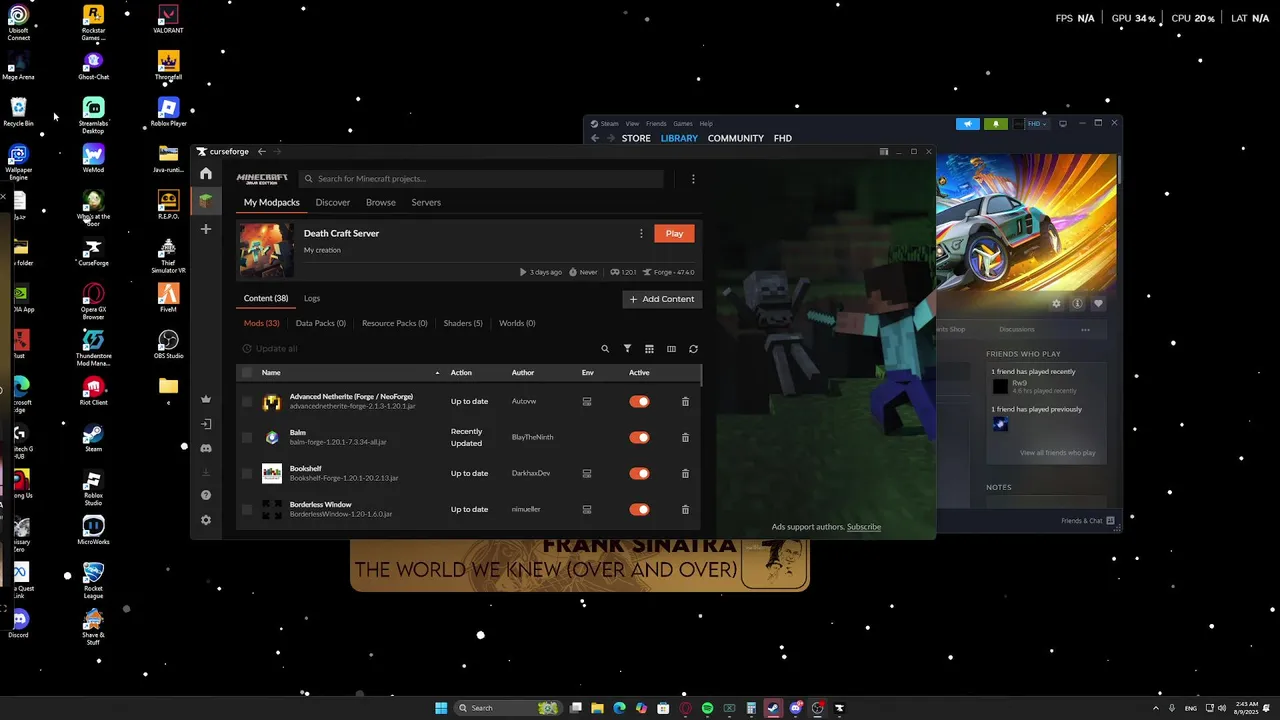
Task: Go back with CurseForge back arrow
Action: (x=262, y=152)
